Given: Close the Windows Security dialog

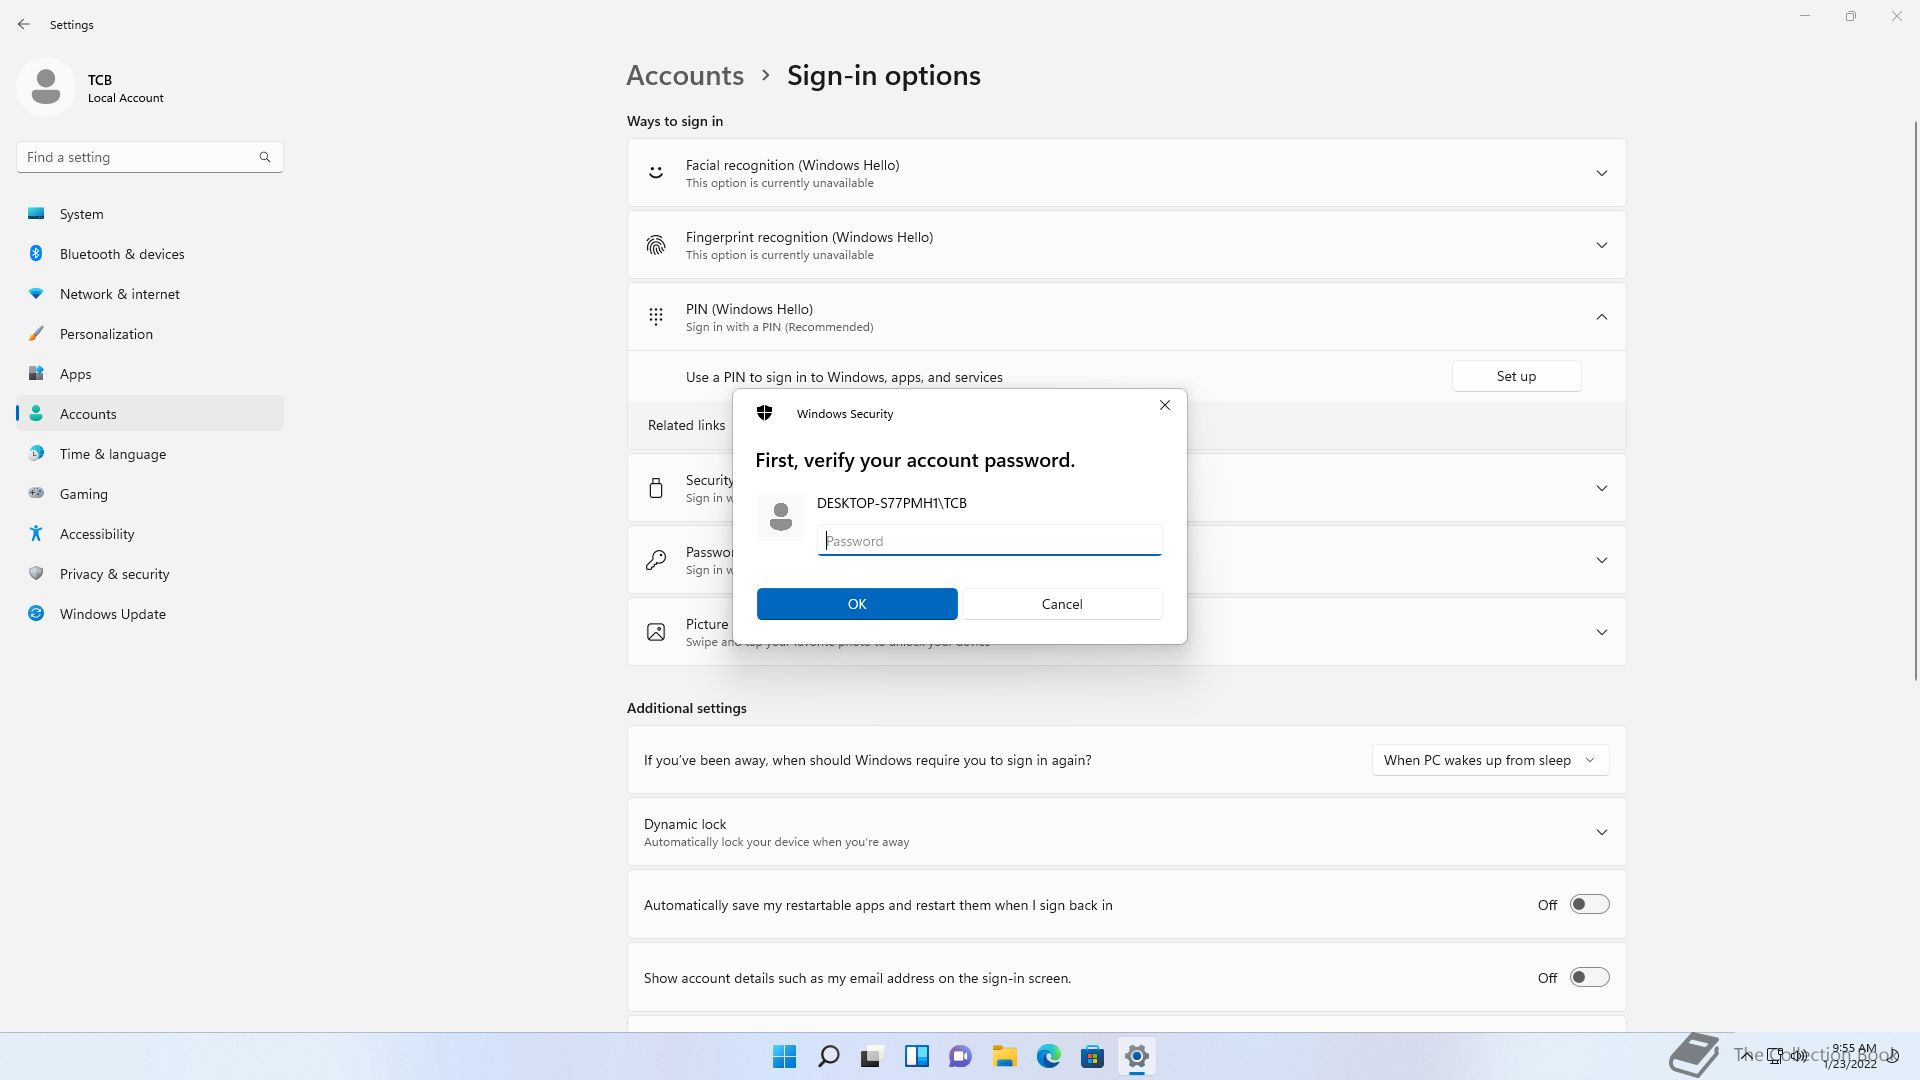Looking at the screenshot, I should pyautogui.click(x=1164, y=405).
